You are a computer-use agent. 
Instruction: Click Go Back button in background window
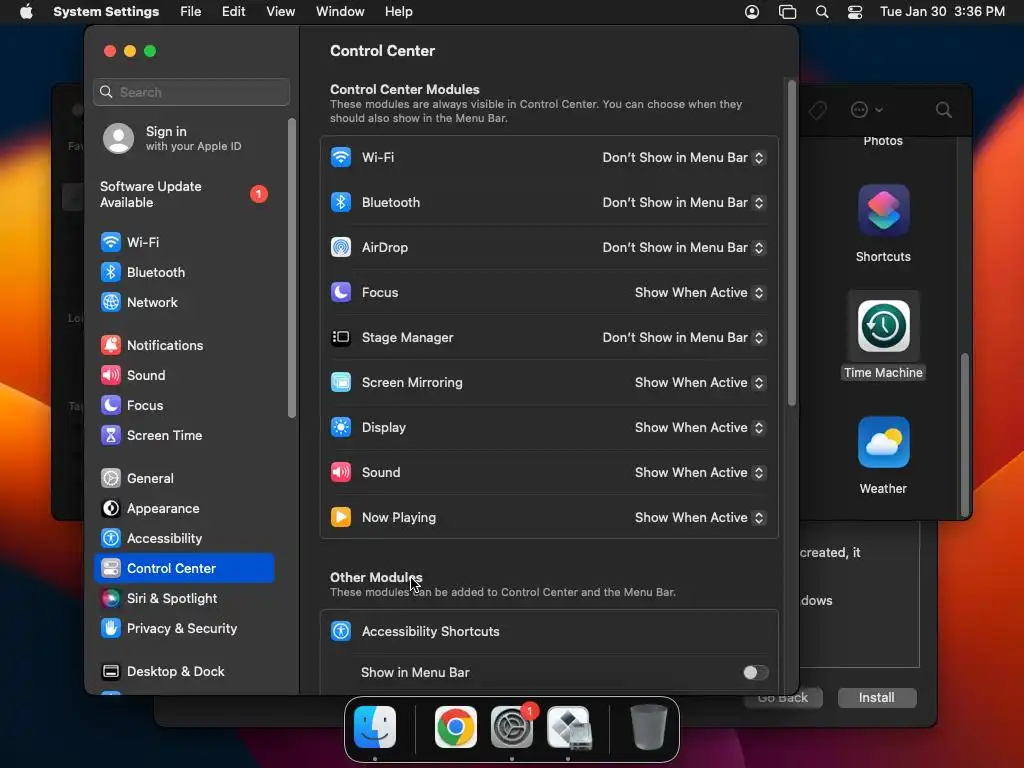pos(783,697)
